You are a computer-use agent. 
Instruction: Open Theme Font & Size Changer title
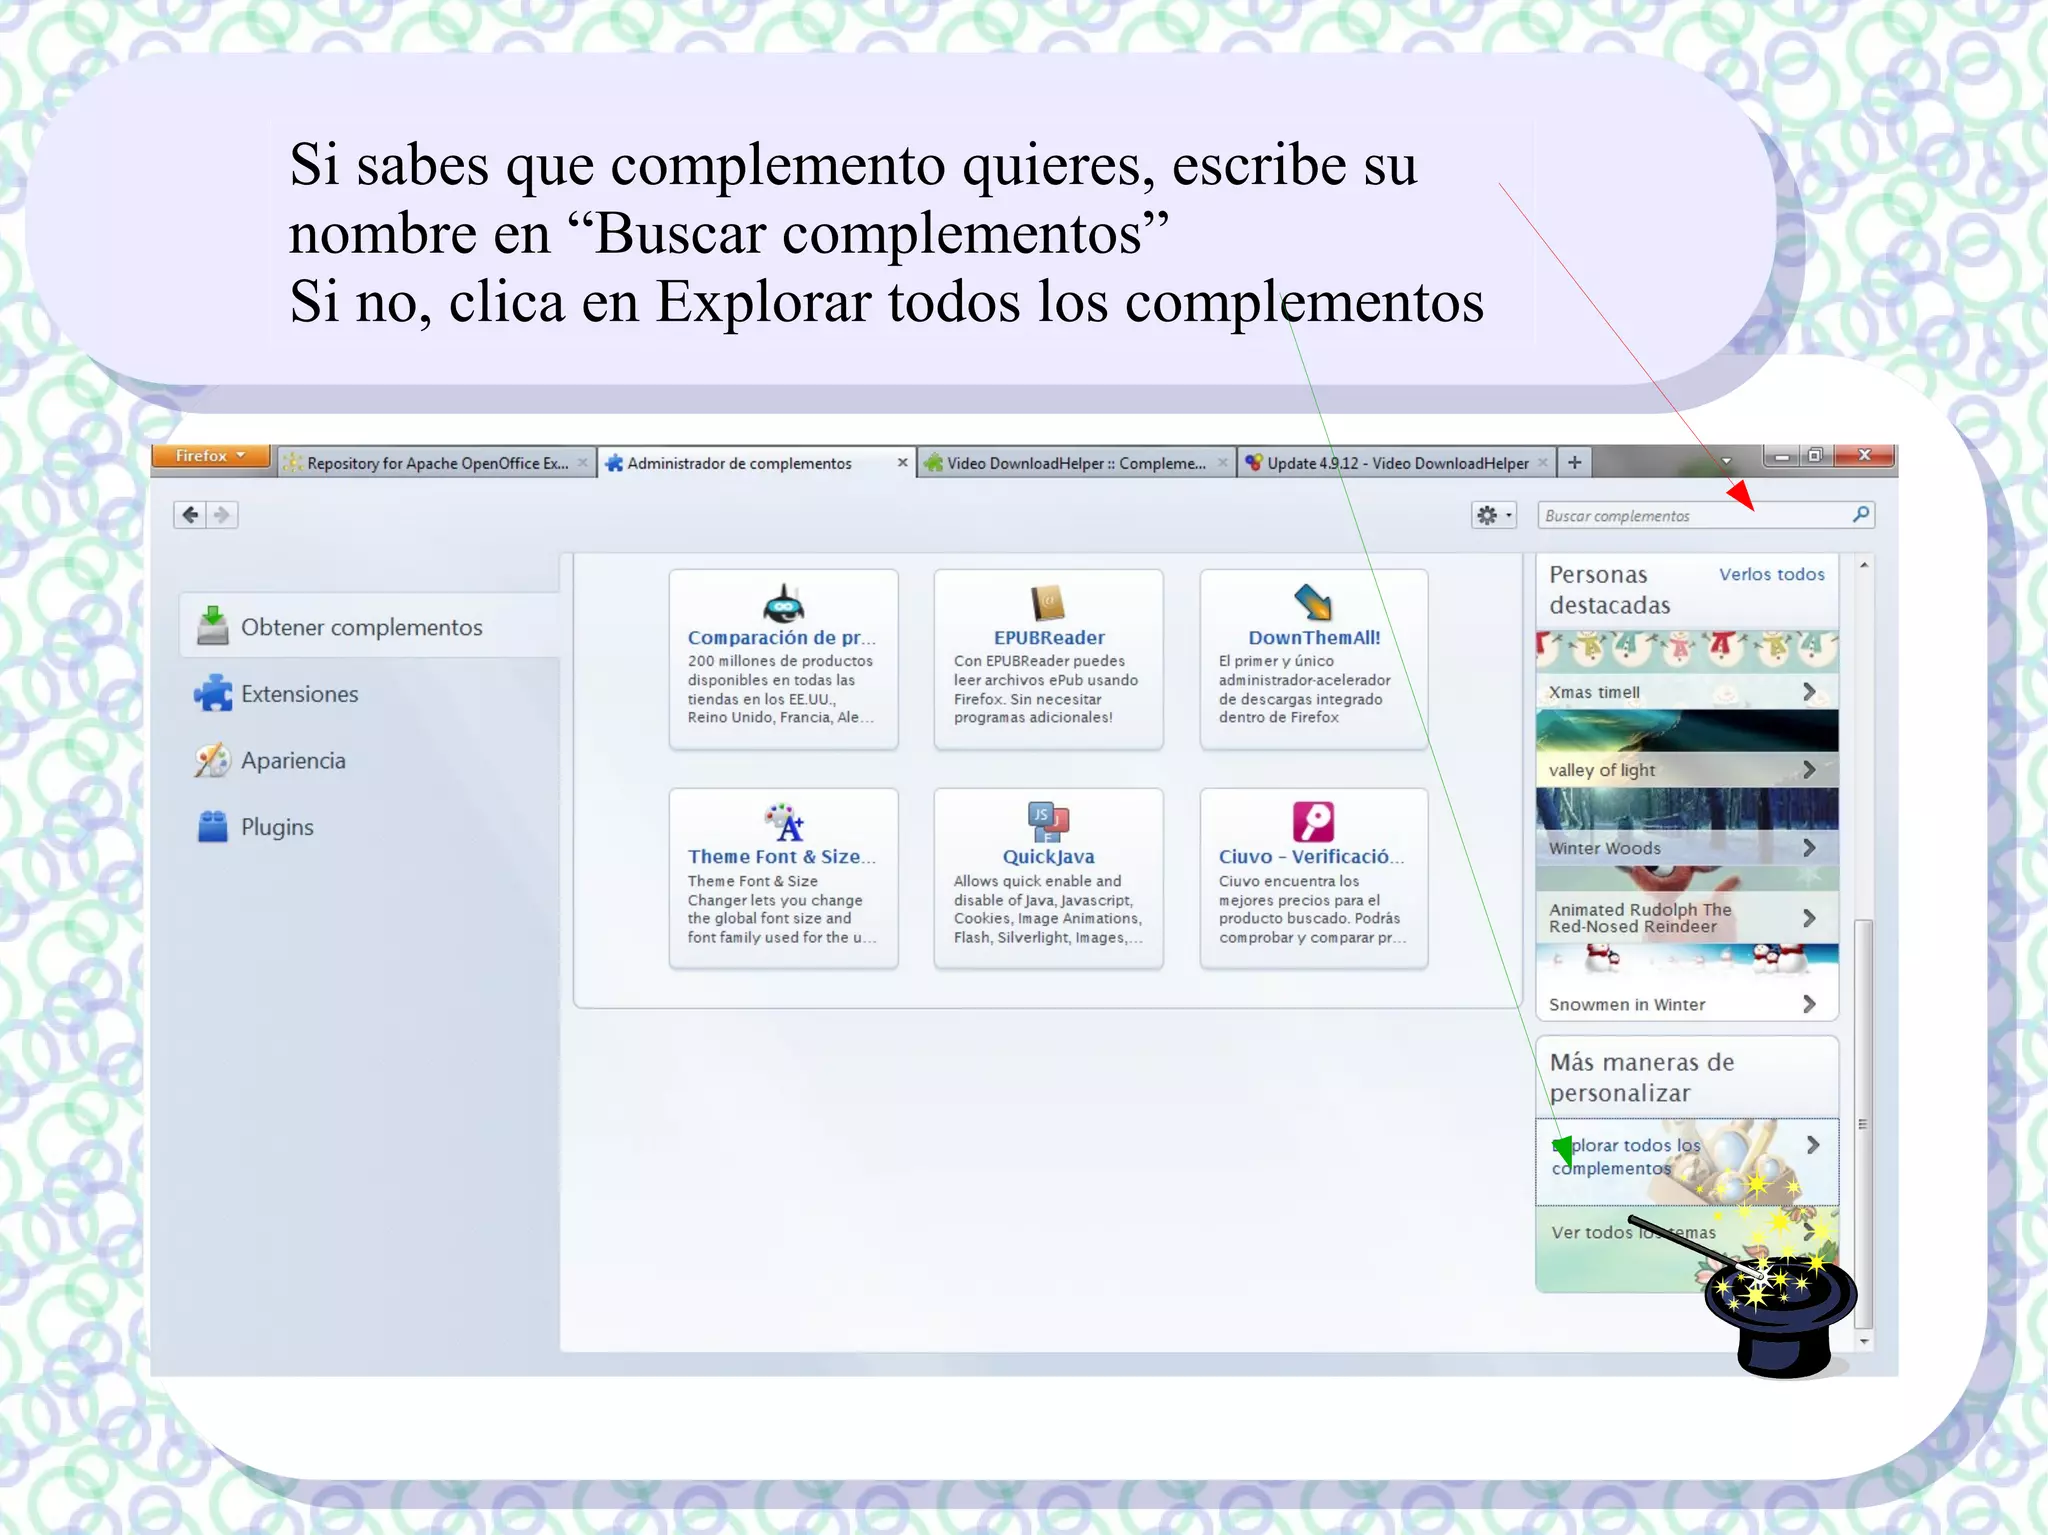781,856
